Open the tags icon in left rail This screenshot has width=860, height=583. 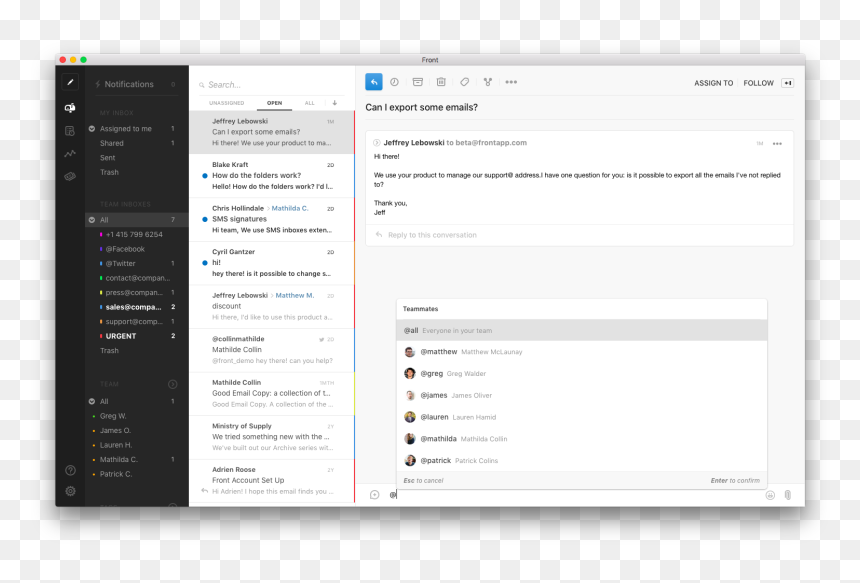click(x=70, y=176)
